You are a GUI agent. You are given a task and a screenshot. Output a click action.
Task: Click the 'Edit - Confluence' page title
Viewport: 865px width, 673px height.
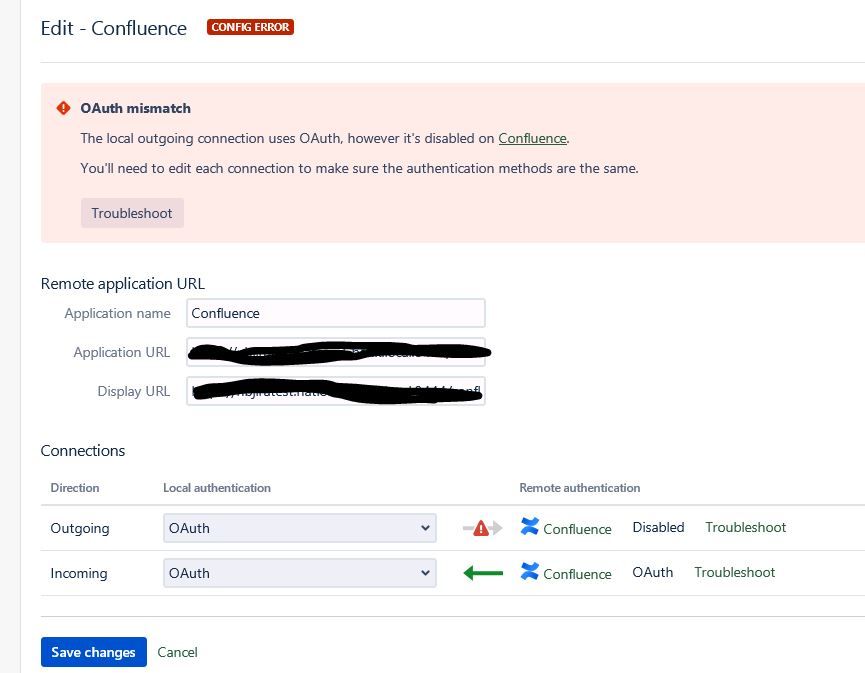click(114, 28)
